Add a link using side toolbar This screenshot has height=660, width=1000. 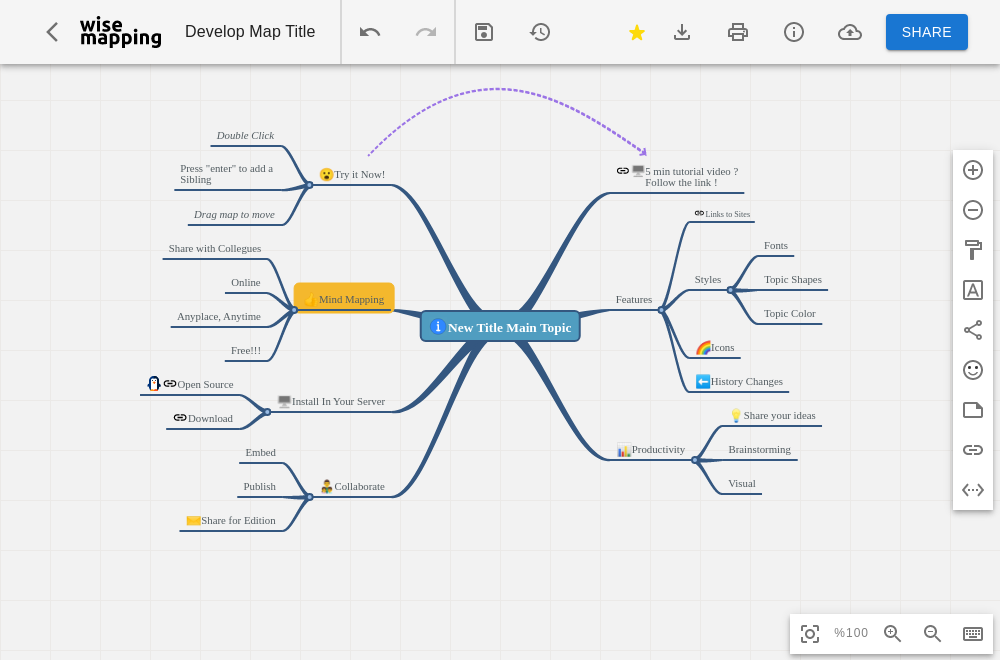click(973, 450)
